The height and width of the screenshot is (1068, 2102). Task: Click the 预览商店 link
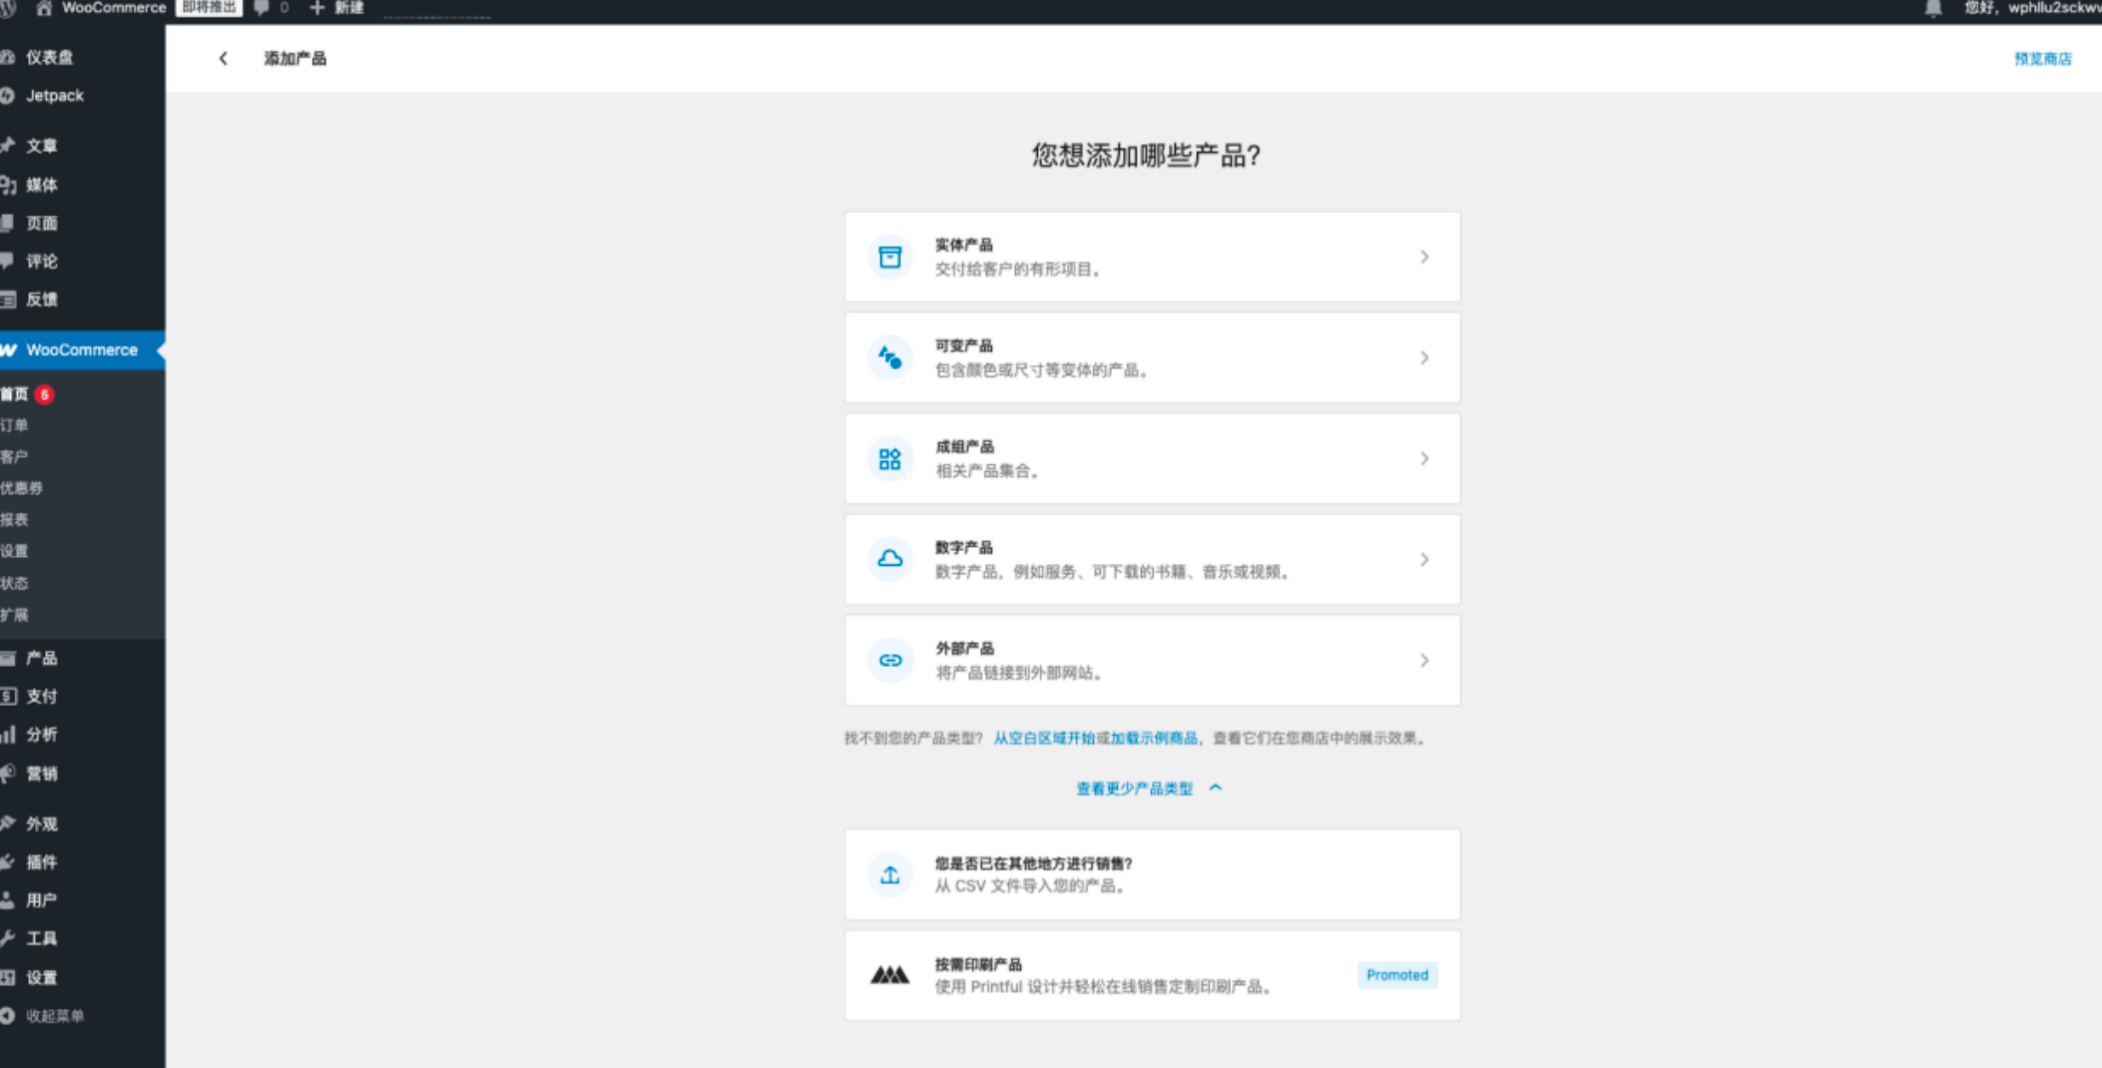2042,59
